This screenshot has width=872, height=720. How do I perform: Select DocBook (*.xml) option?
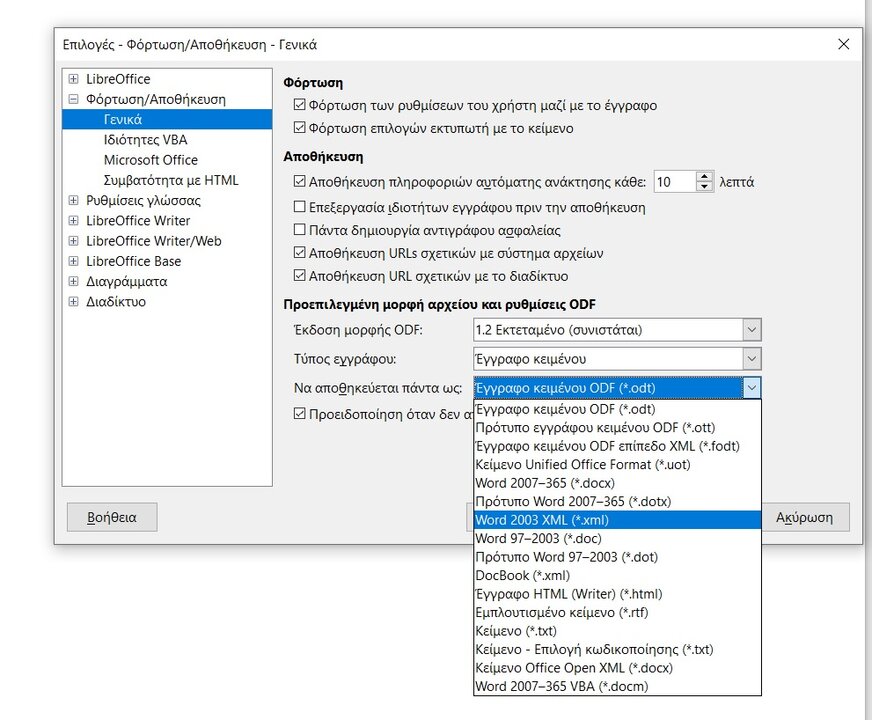(x=617, y=575)
